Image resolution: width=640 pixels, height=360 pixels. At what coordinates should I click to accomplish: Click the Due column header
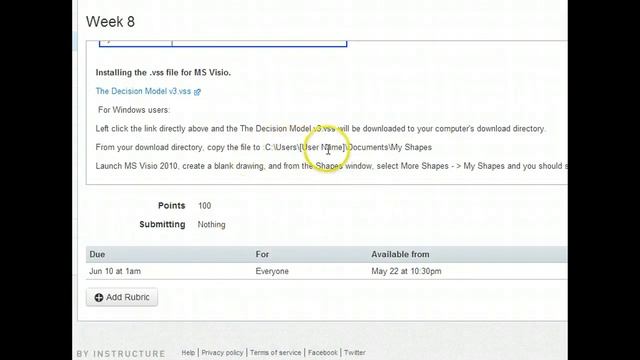(x=97, y=254)
